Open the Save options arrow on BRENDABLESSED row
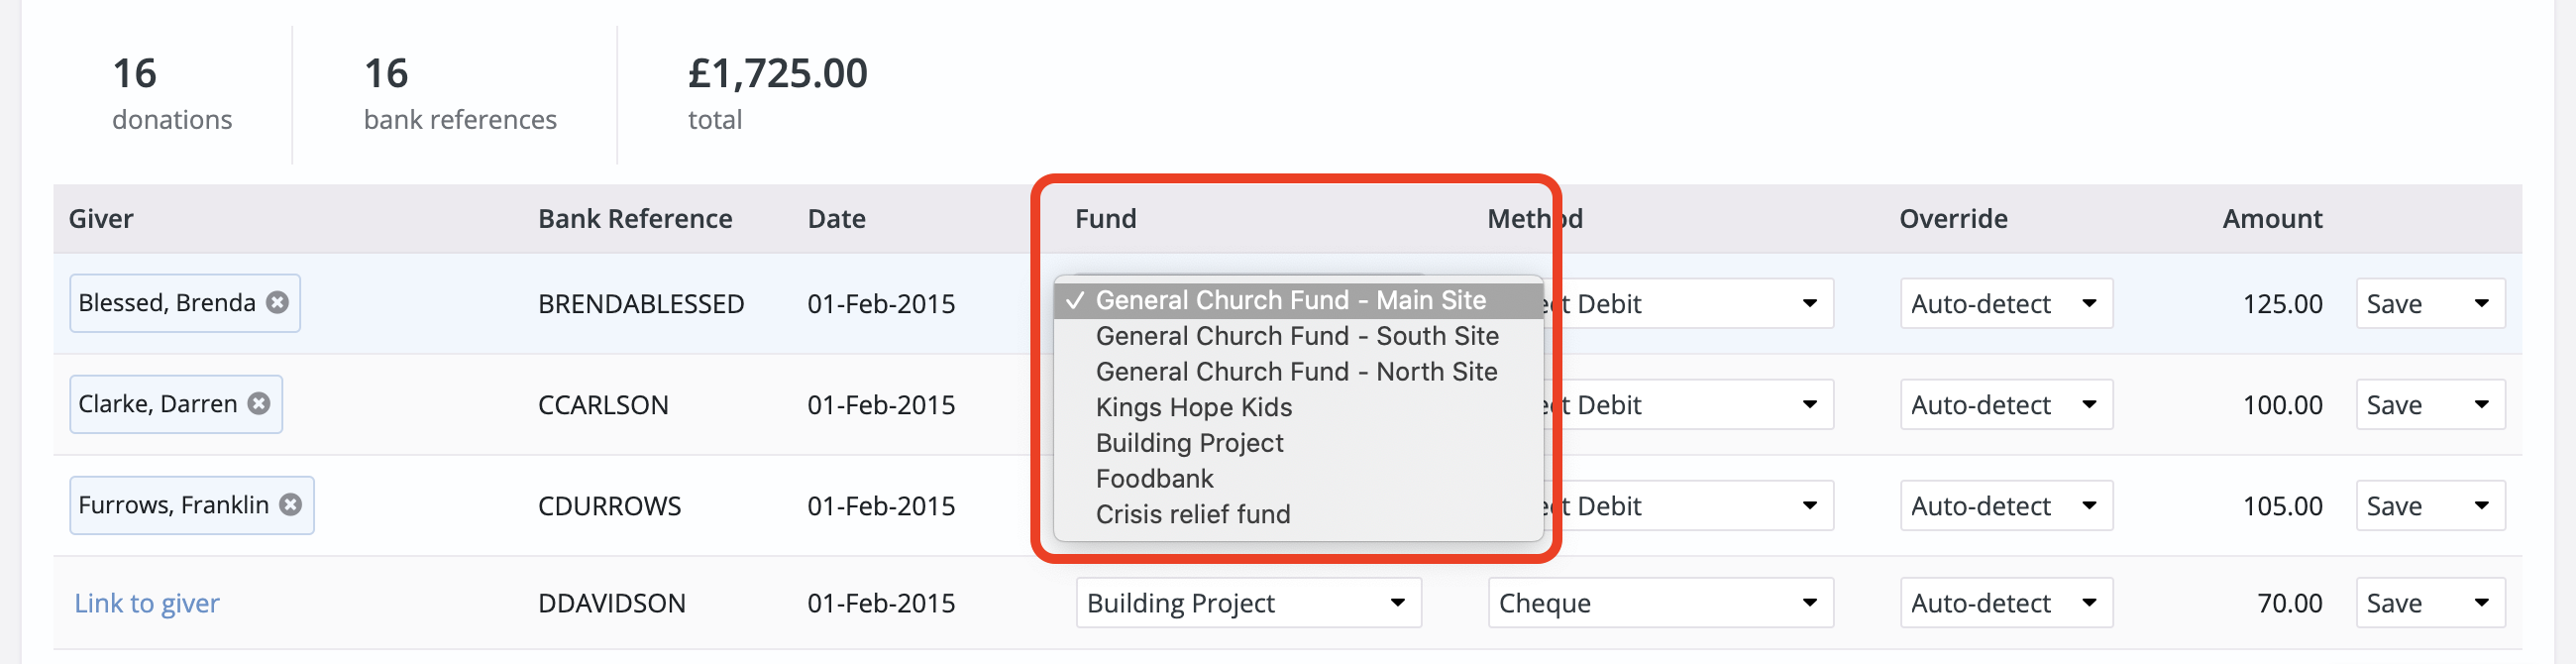 (2481, 303)
